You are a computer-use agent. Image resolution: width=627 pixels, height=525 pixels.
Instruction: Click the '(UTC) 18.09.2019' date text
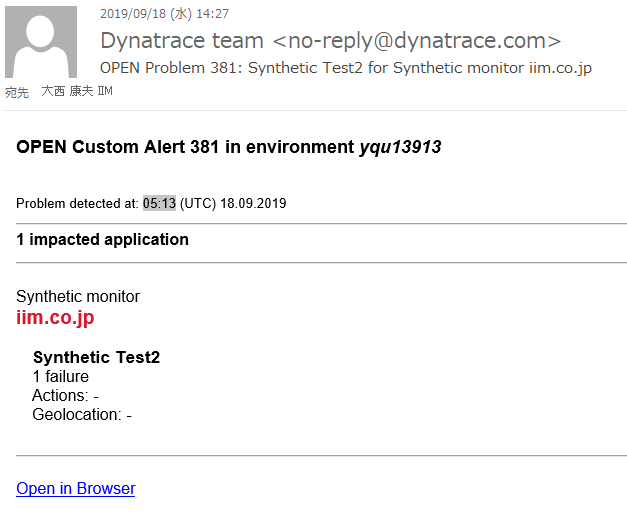tap(233, 203)
